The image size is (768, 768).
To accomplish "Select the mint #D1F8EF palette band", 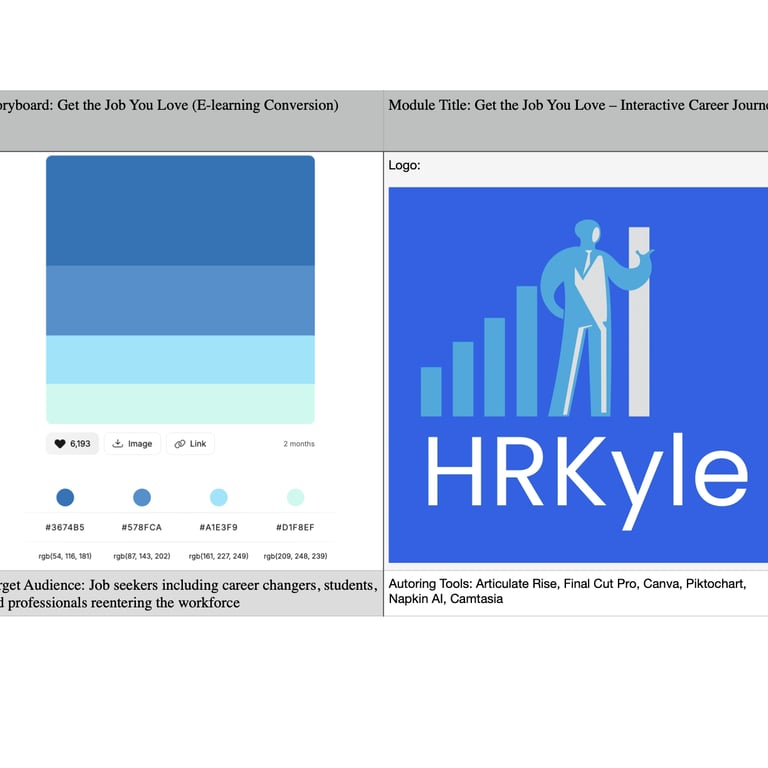I will [180, 404].
